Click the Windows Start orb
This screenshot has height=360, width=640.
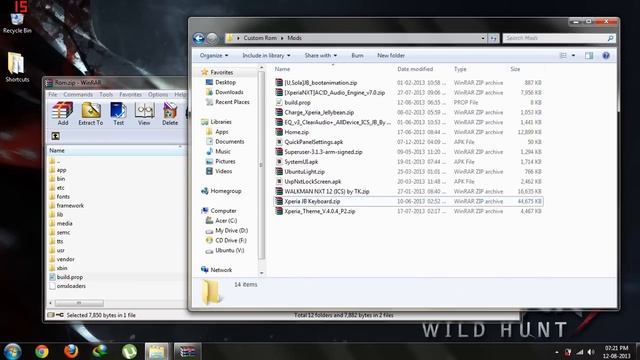click(12, 351)
